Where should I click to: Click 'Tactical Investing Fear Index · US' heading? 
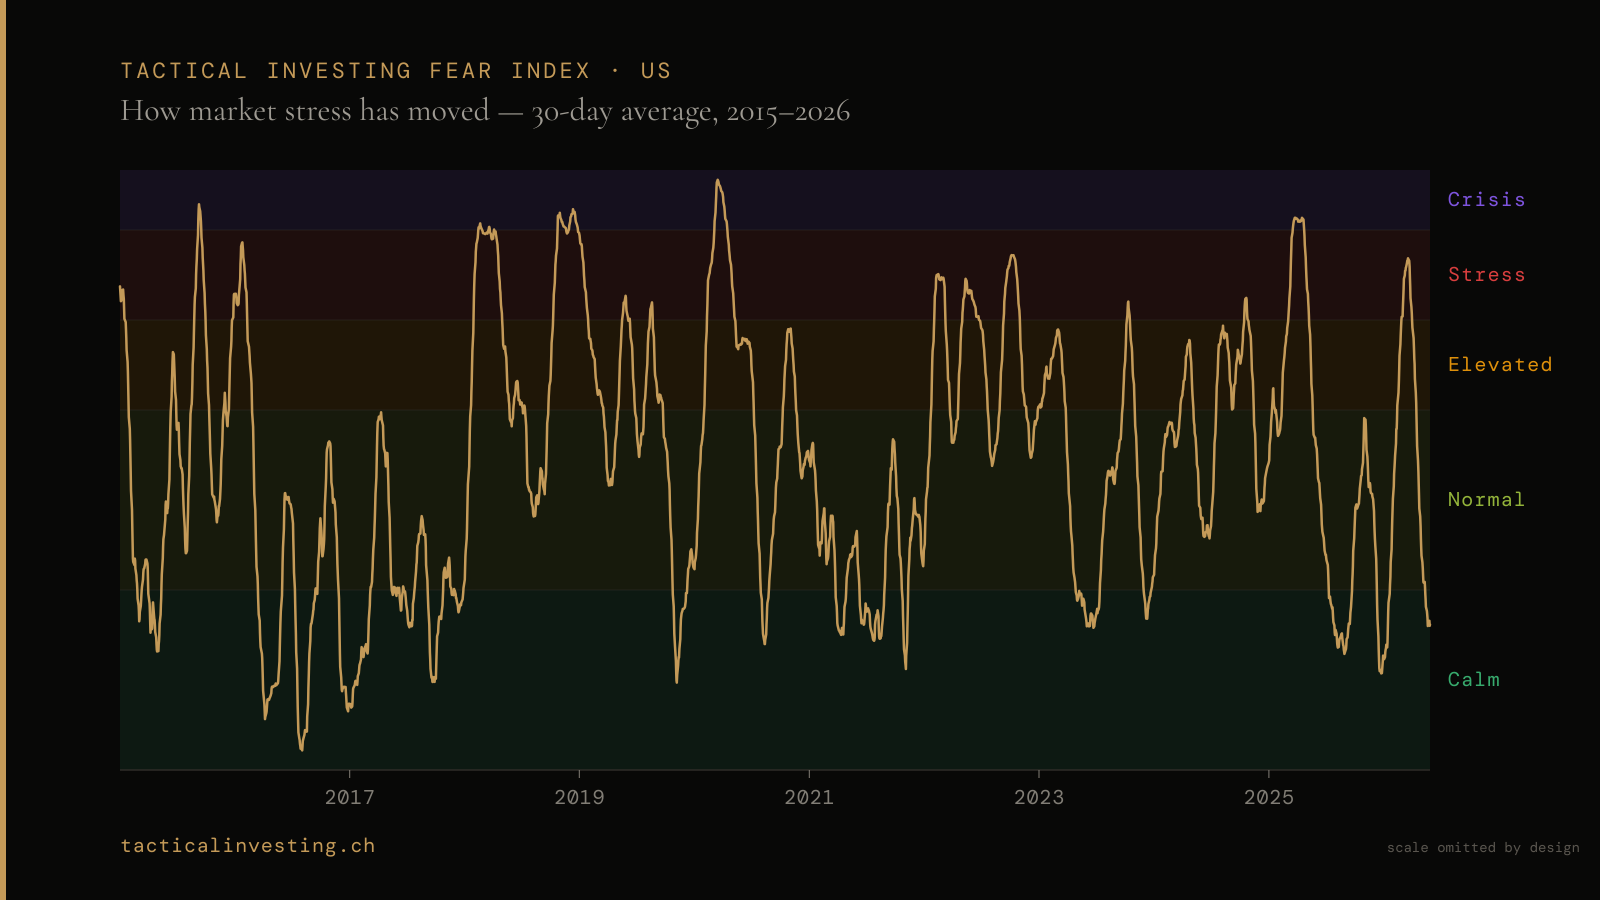pos(396,71)
